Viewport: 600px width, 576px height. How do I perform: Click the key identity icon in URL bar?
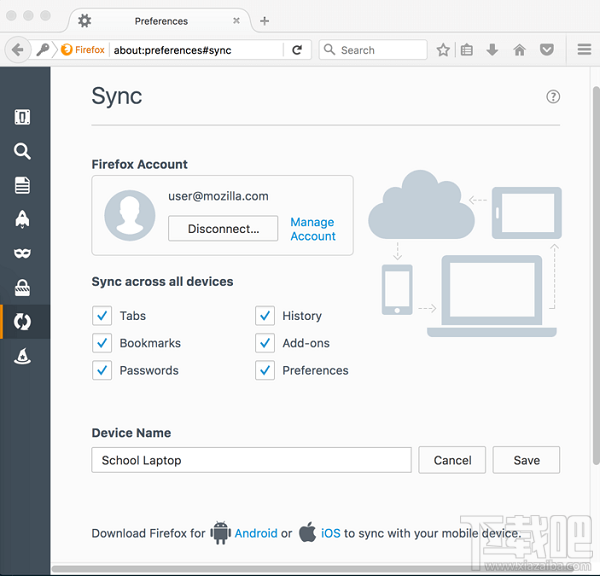pyautogui.click(x=43, y=50)
